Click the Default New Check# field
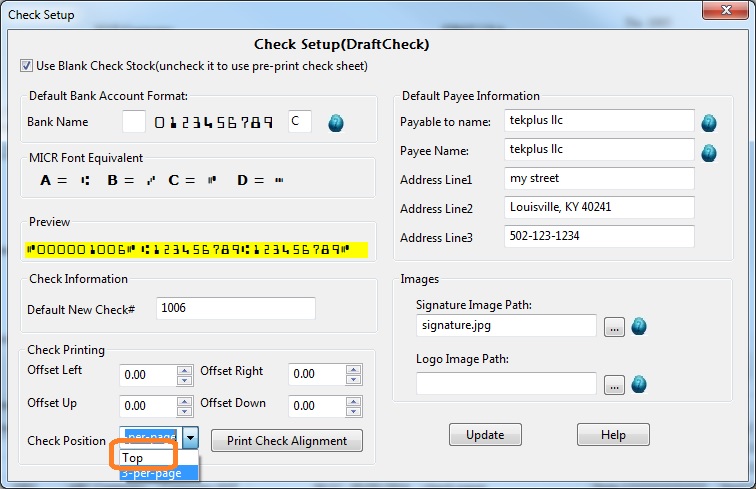 tap(235, 309)
